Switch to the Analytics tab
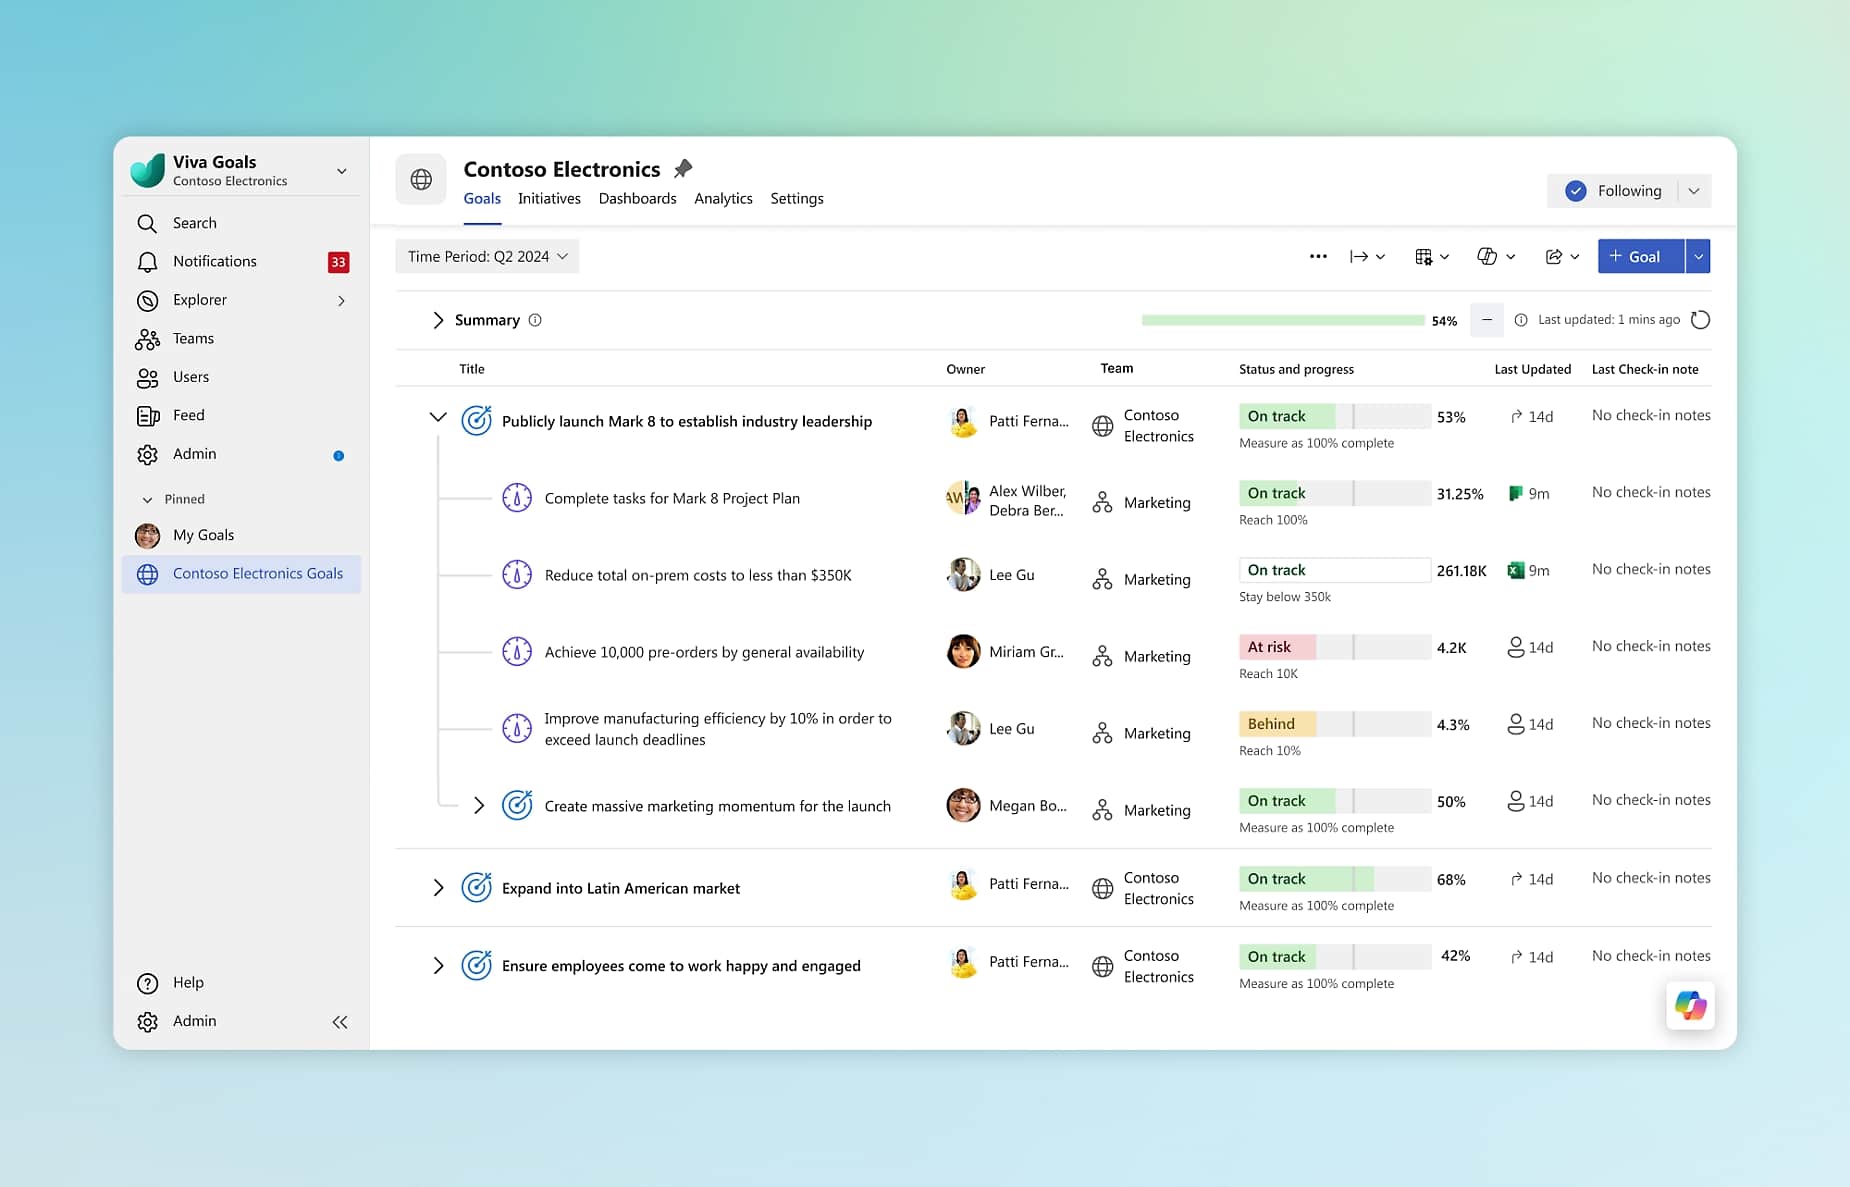Image resolution: width=1850 pixels, height=1187 pixels. (723, 199)
